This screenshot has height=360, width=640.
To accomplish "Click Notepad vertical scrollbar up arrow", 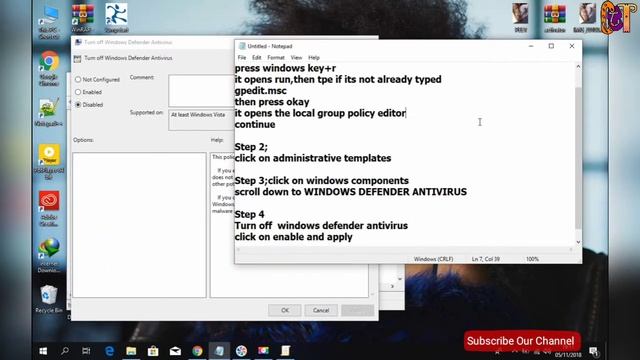I will pyautogui.click(x=578, y=66).
